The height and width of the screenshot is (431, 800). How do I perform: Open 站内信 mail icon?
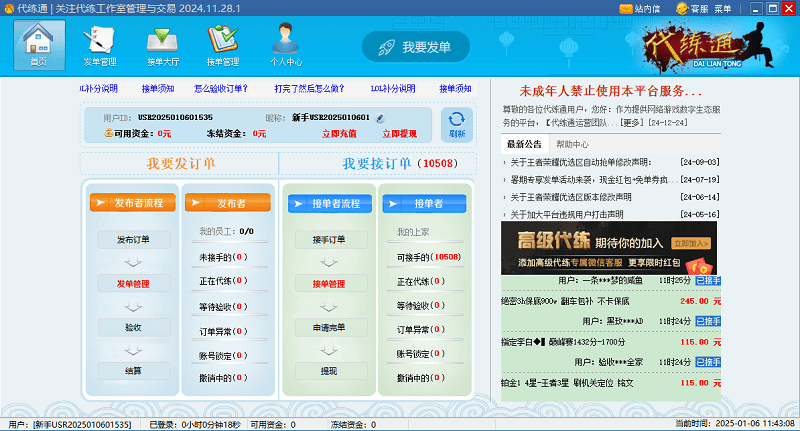click(640, 9)
